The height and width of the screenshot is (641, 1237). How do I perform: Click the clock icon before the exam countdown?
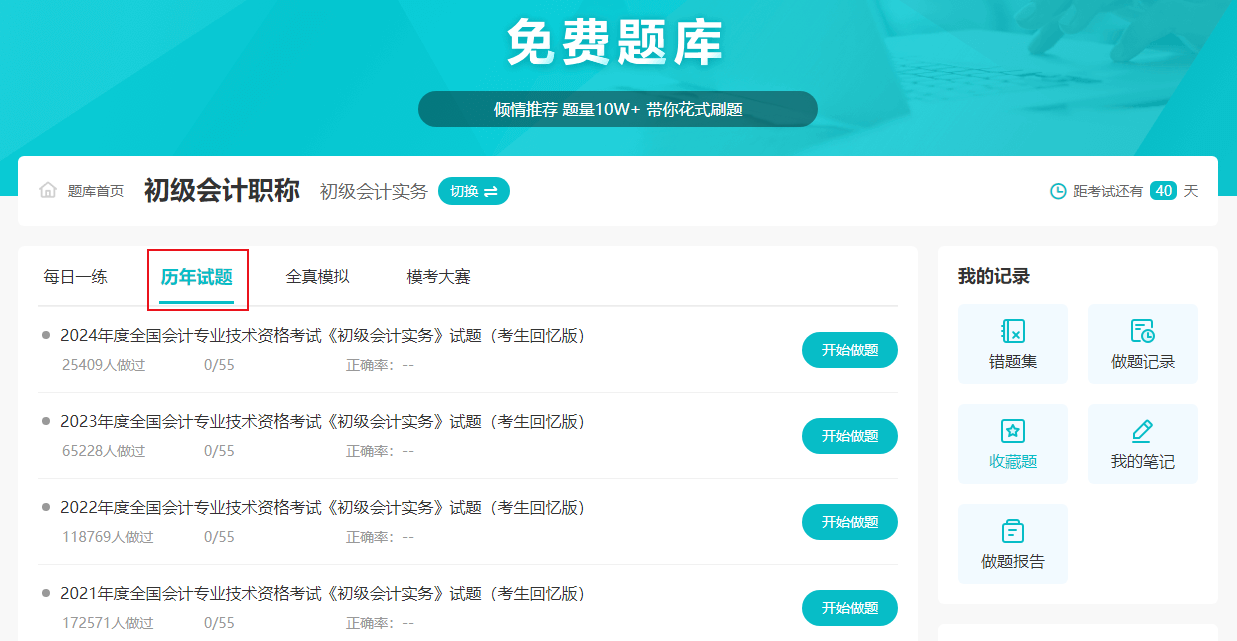pyautogui.click(x=1057, y=190)
